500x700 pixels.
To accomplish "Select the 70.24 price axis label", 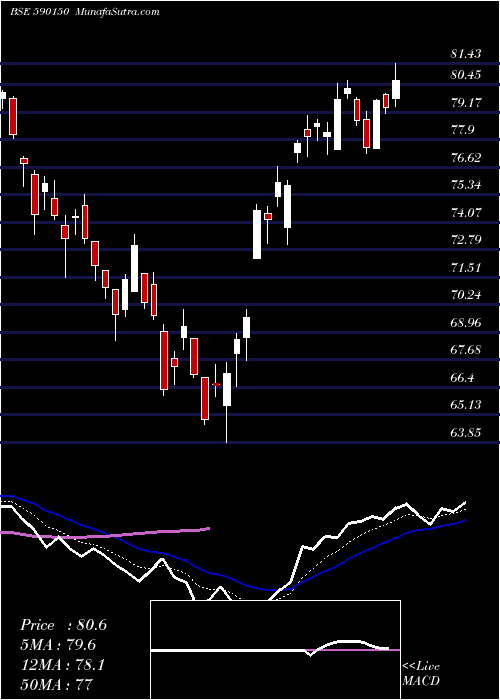I will pos(466,295).
